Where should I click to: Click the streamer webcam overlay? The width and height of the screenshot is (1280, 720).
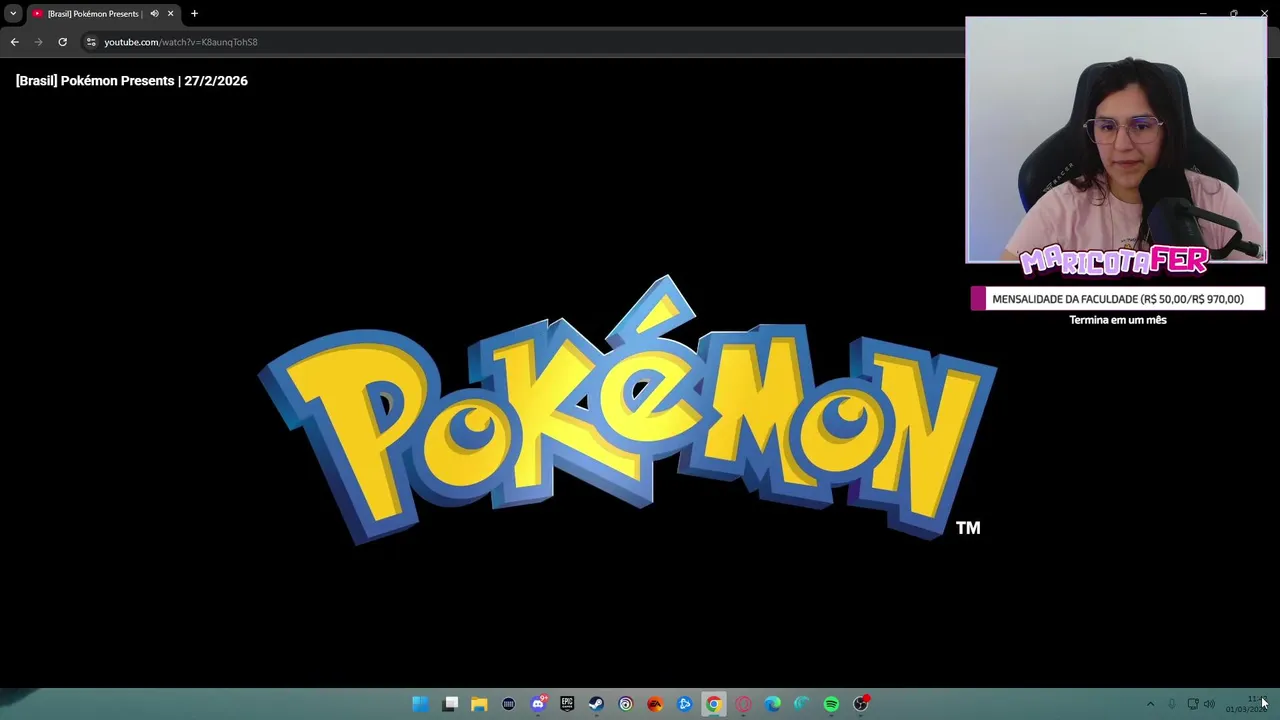(x=1116, y=140)
